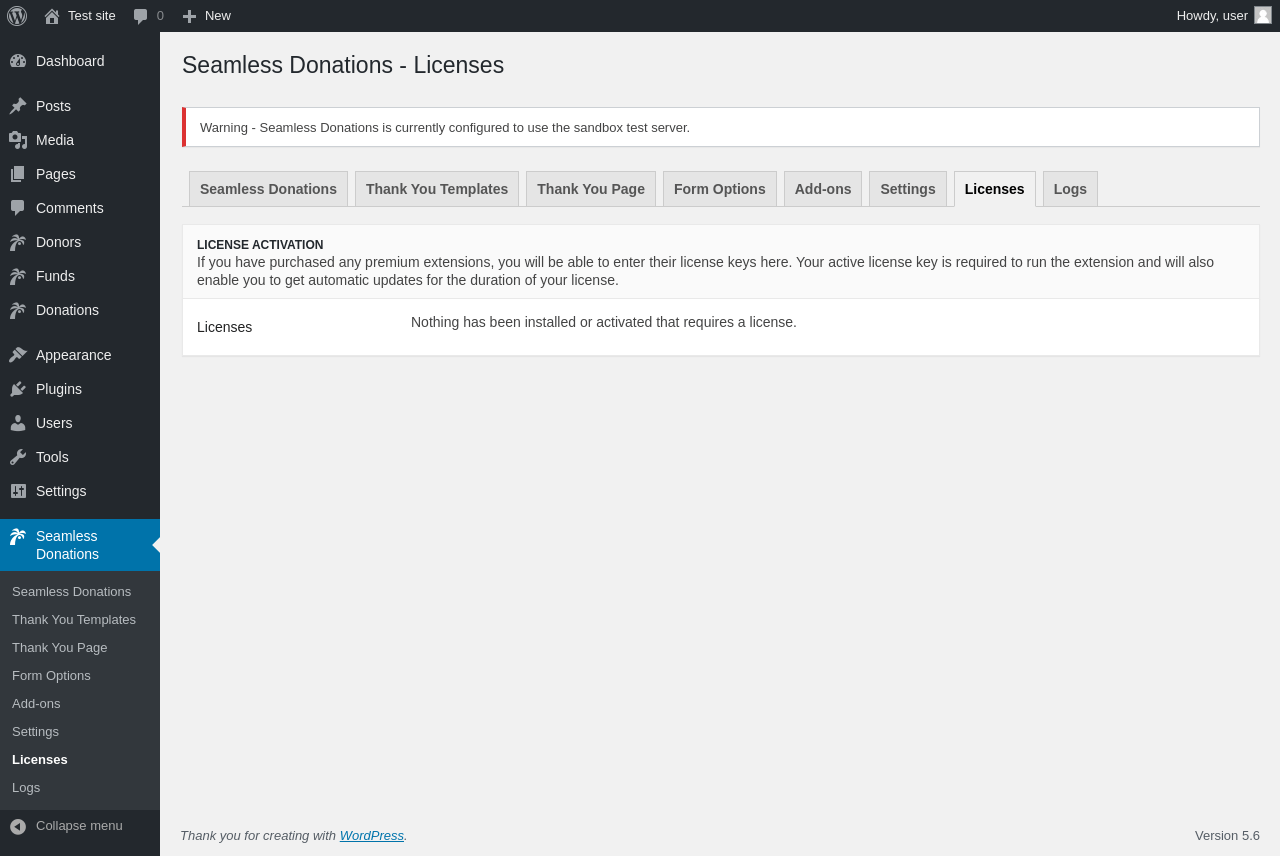This screenshot has width=1280, height=856.
Task: Click the user avatar icon
Action: point(1263,15)
